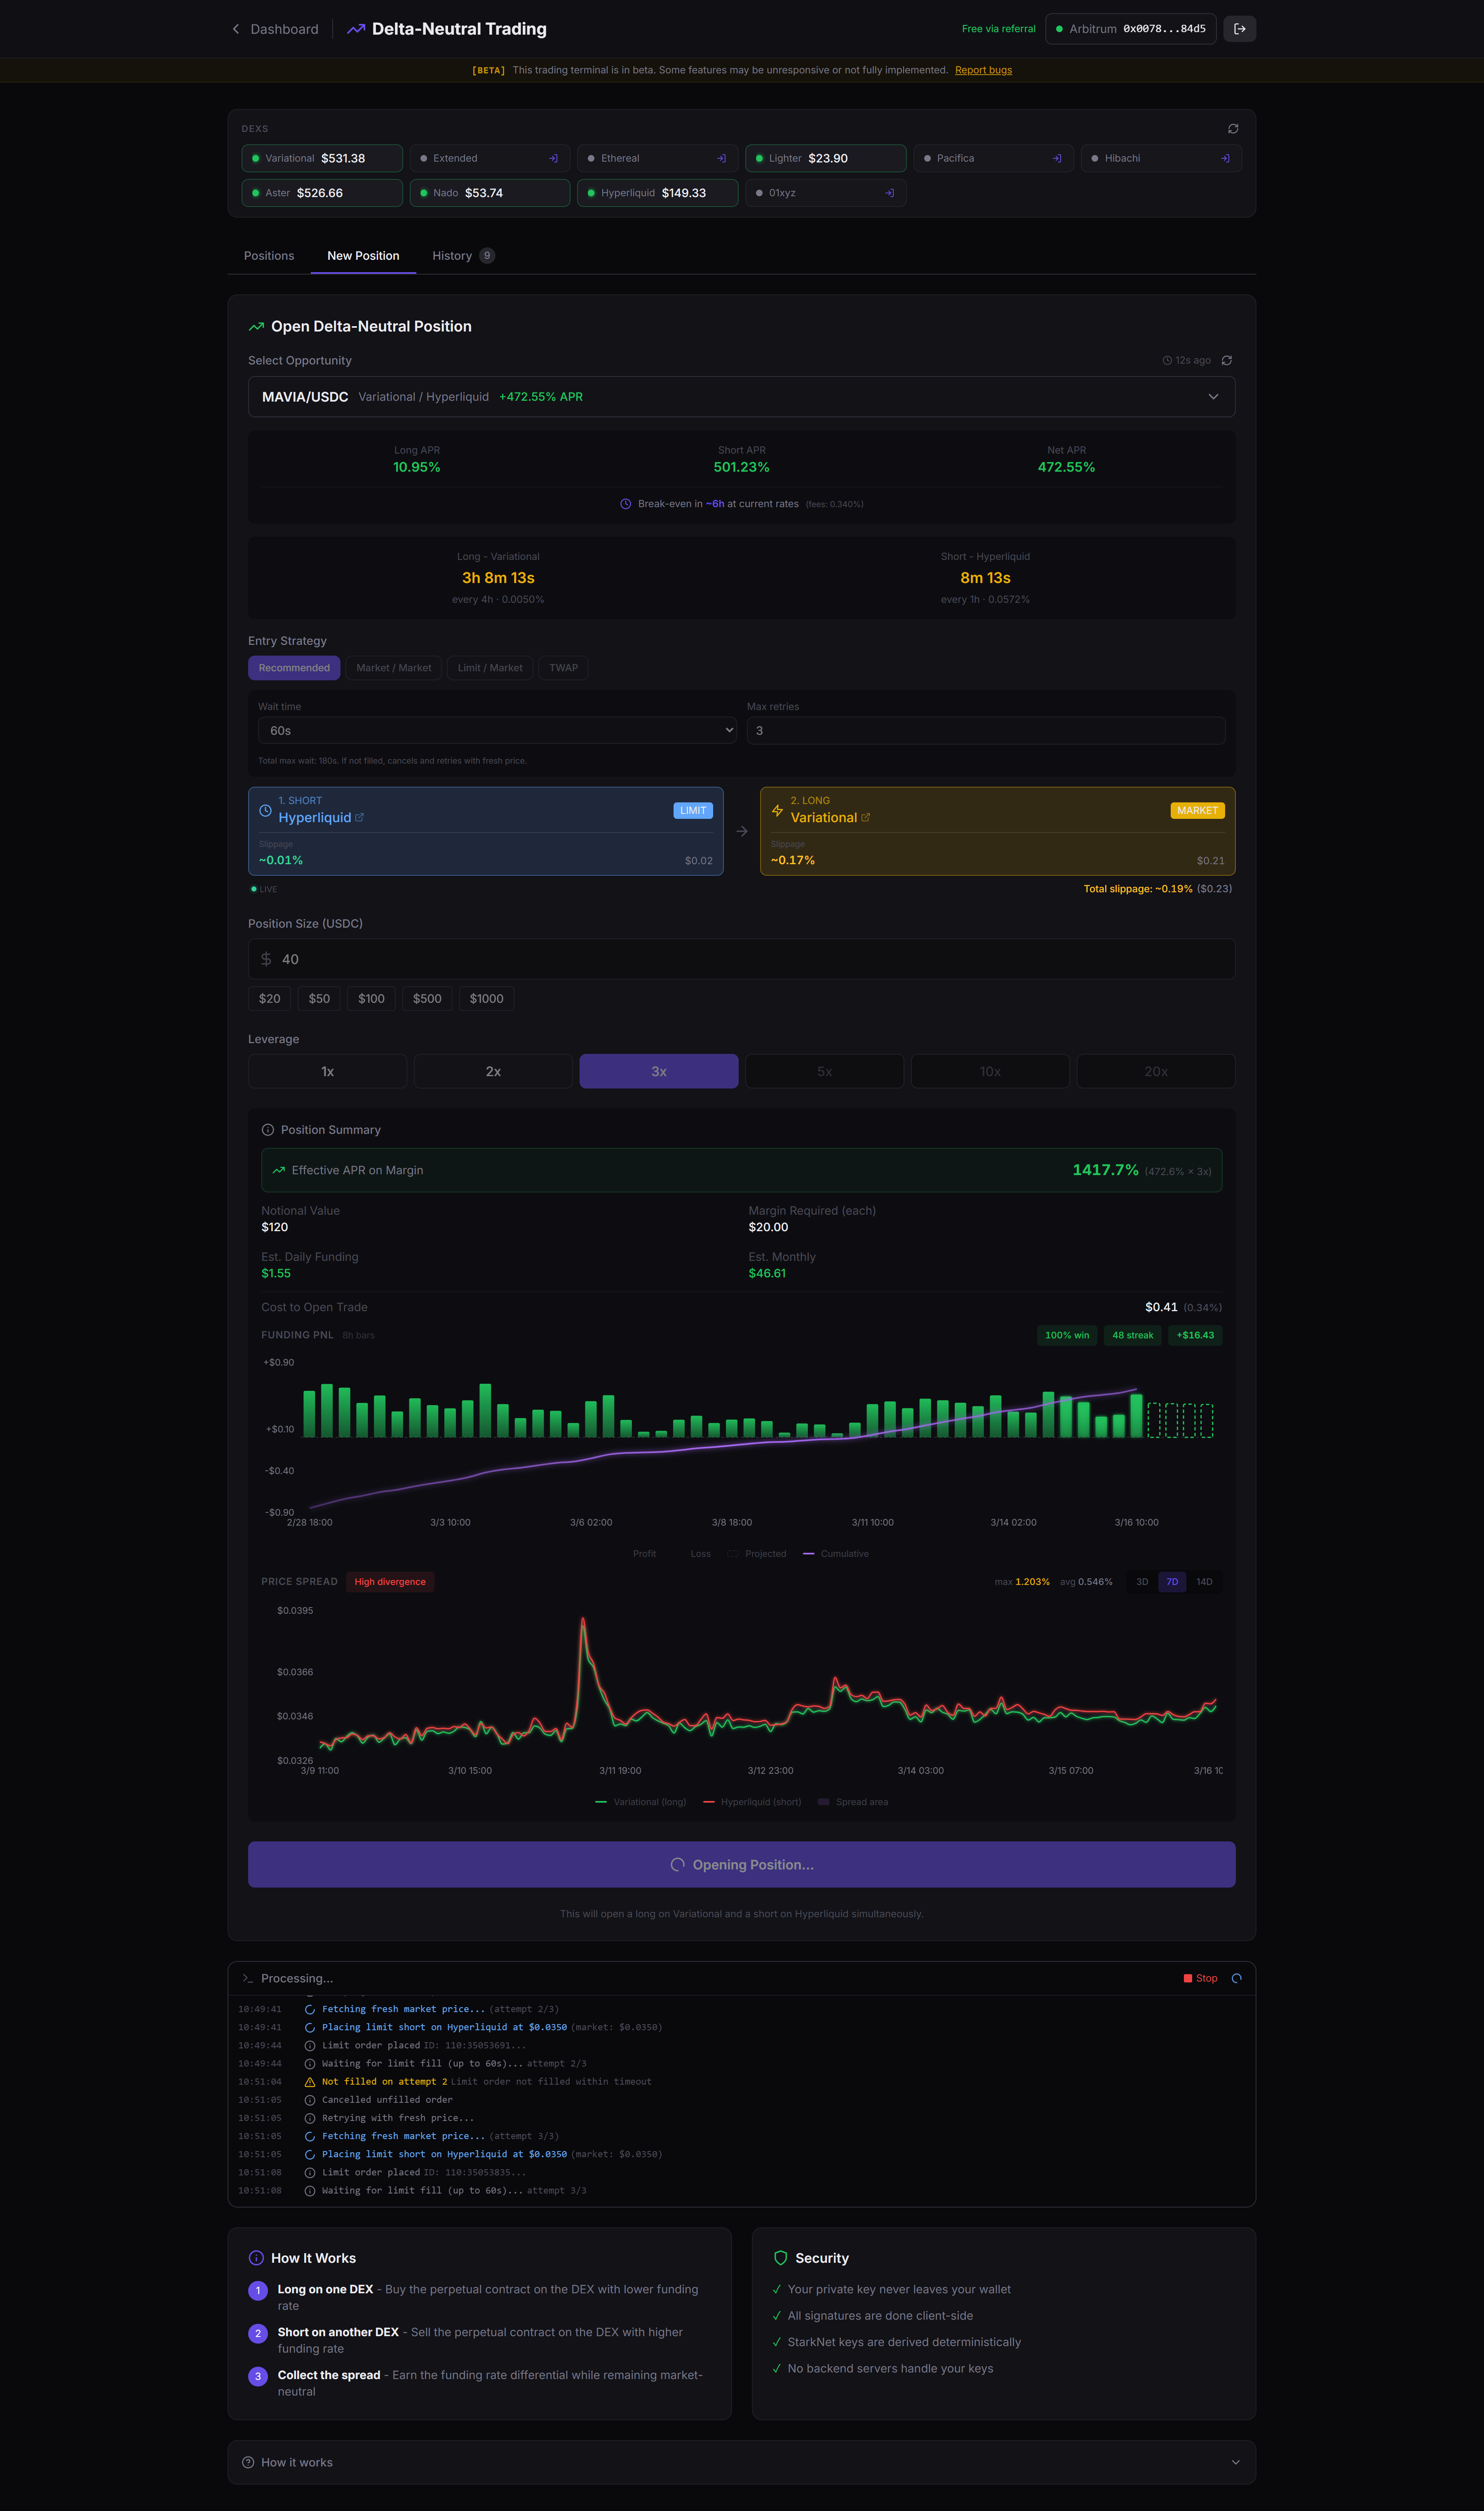Expand the bottom How it works section
Image resolution: width=1484 pixels, height=2511 pixels.
tap(741, 2462)
